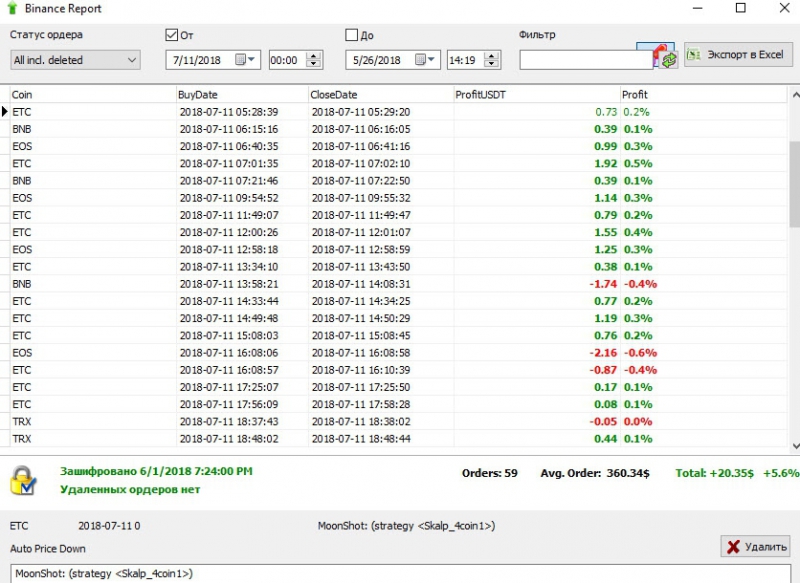Select TRX row bought 18:37:43
This screenshot has height=583, width=800.
point(398,422)
